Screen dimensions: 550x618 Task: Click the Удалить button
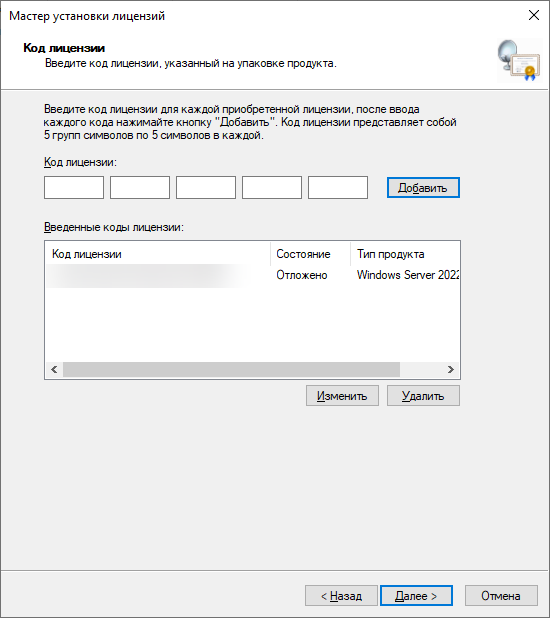(x=423, y=396)
